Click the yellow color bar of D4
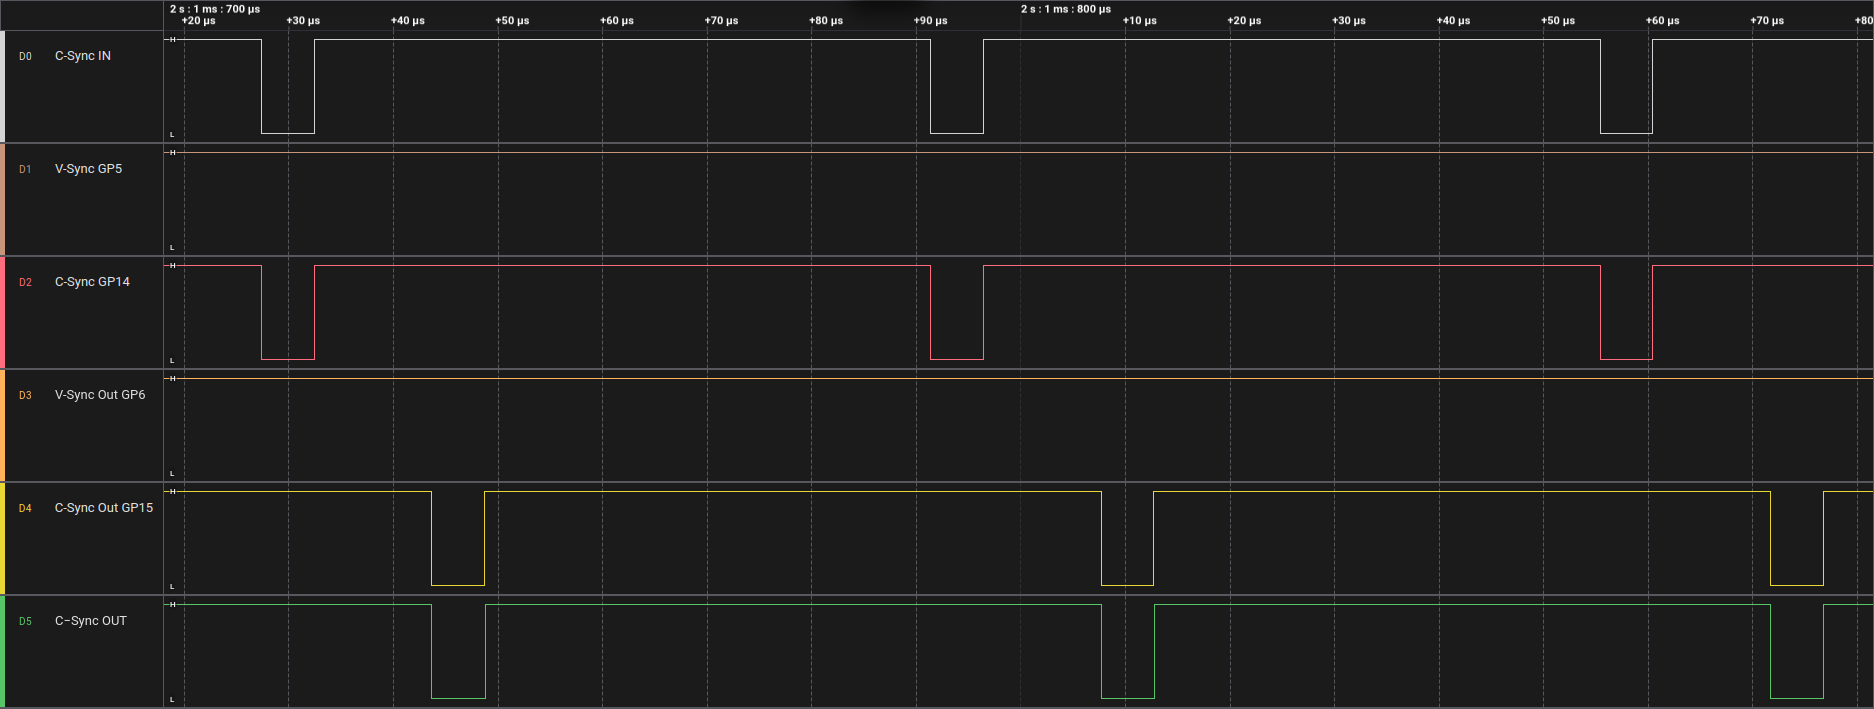 pos(2,538)
